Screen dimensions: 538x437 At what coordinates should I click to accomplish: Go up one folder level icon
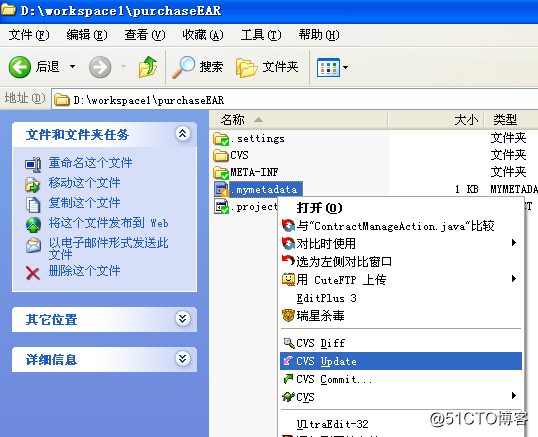(148, 67)
